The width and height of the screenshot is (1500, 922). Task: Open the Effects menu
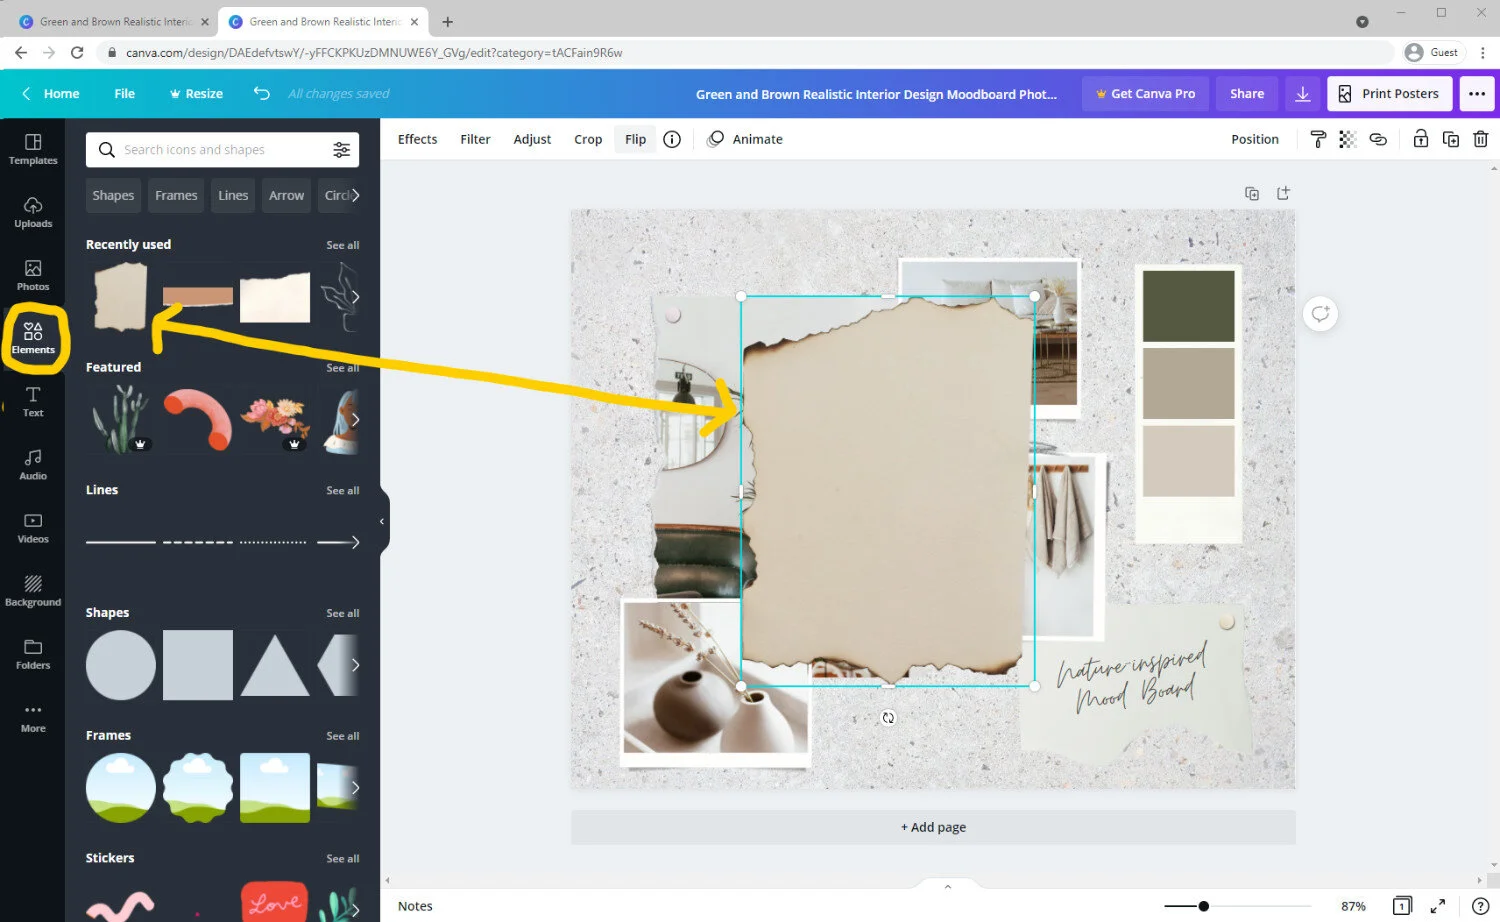point(417,139)
